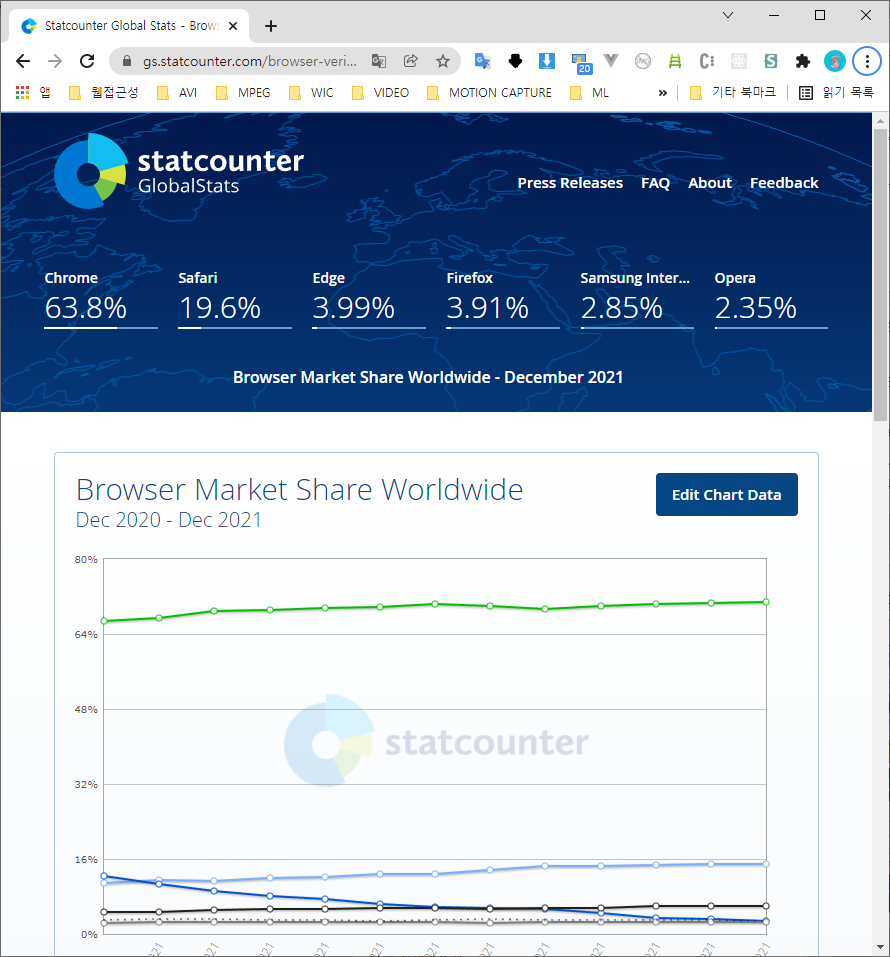Click the Samsung Internet 2.85% stat
The width and height of the screenshot is (890, 957).
637,298
